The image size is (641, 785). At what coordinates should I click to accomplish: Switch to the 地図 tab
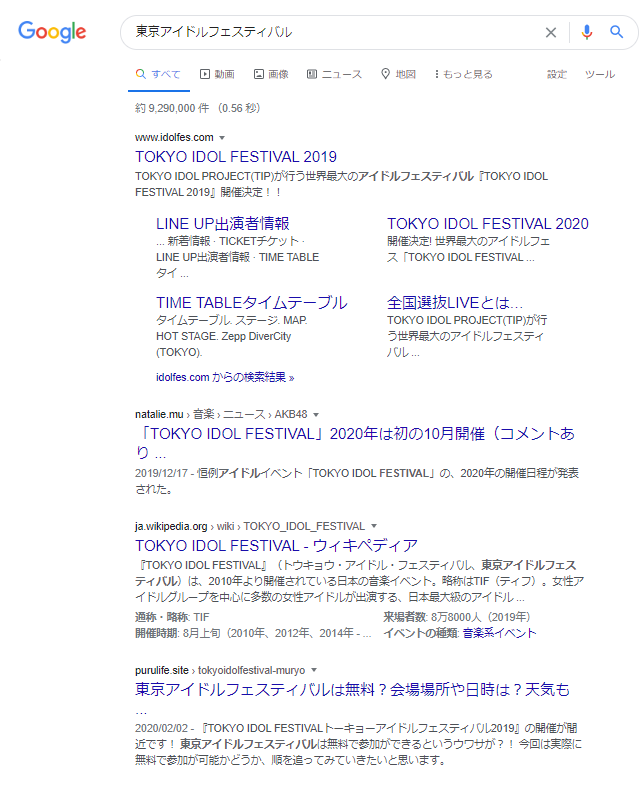398,74
